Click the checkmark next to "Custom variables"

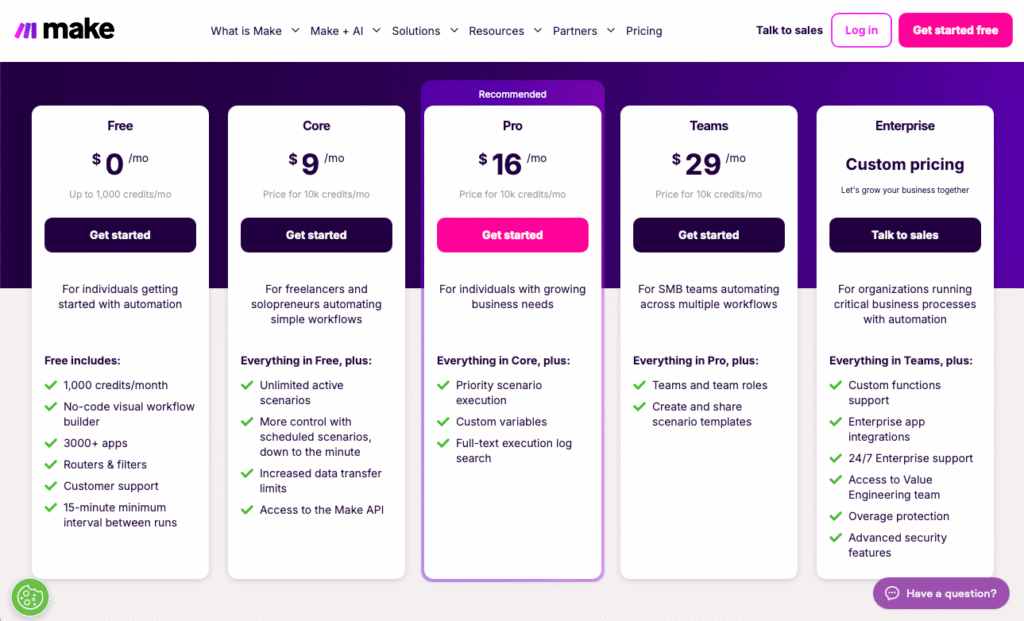point(442,421)
